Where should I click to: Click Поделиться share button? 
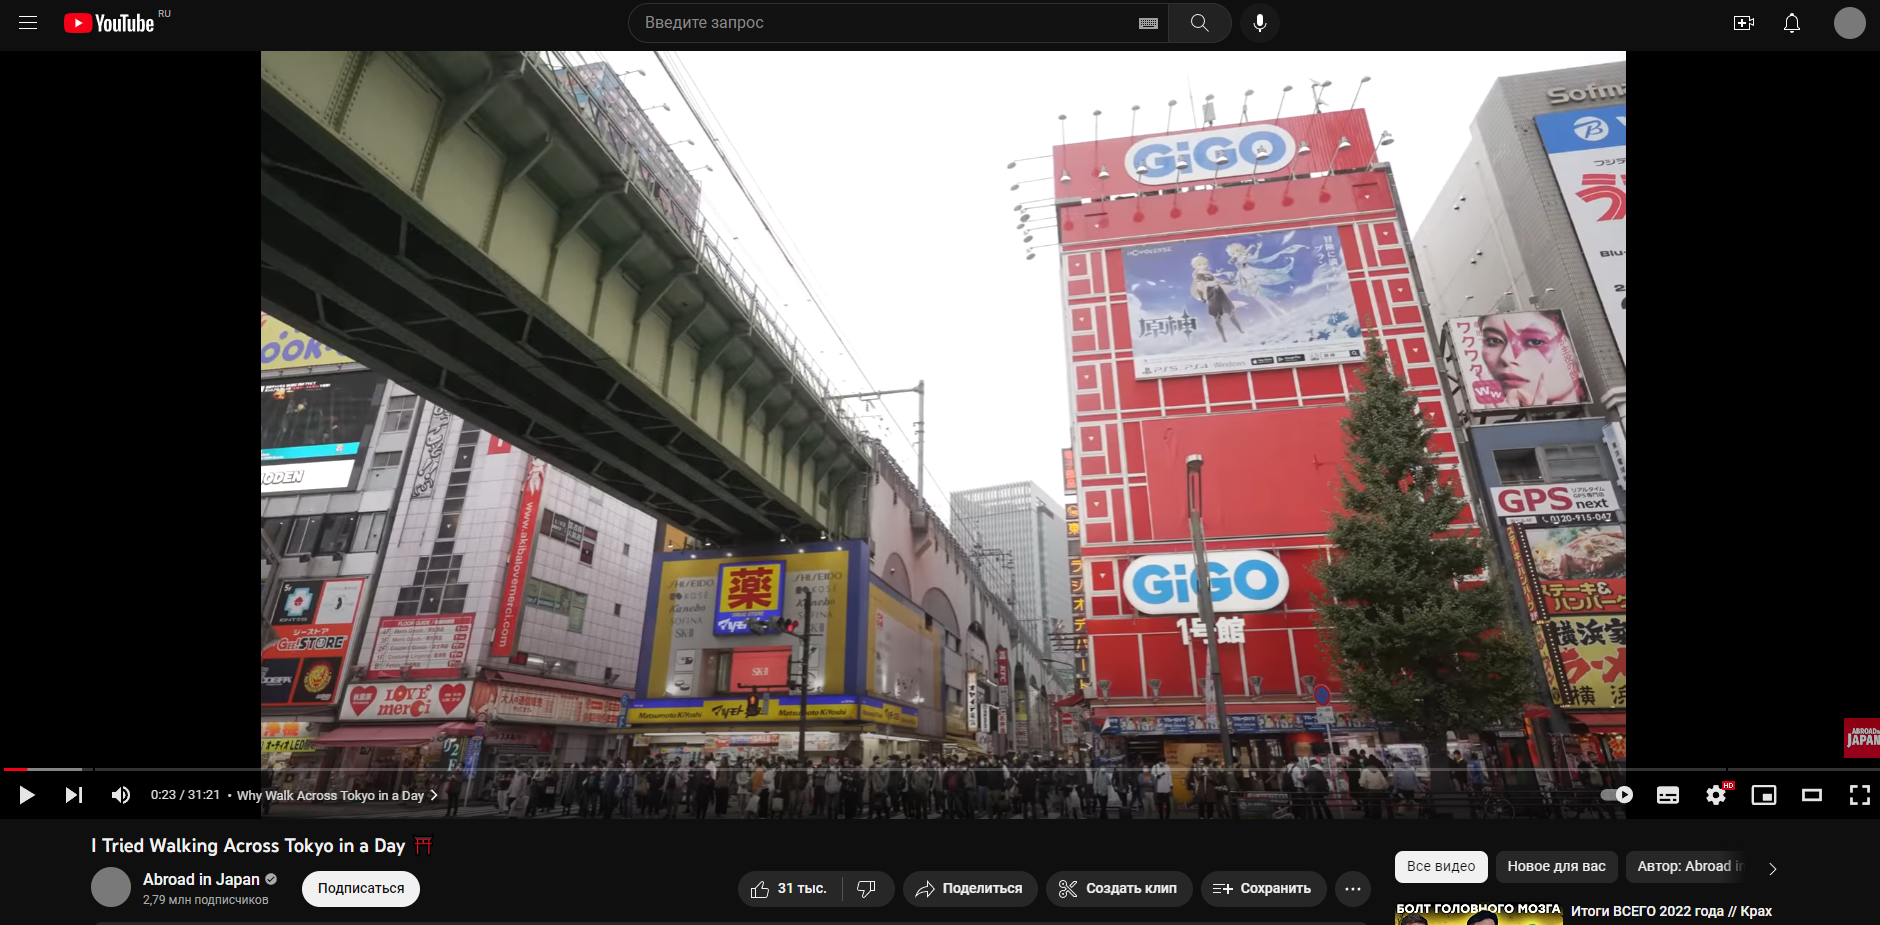pyautogui.click(x=970, y=889)
